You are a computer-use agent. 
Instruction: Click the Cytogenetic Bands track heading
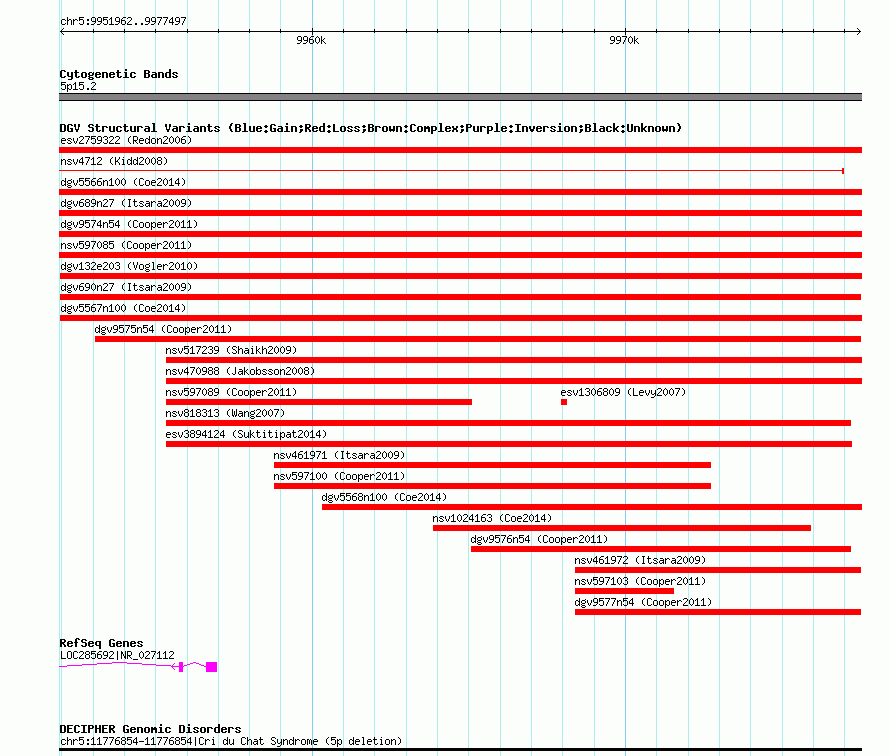[119, 74]
